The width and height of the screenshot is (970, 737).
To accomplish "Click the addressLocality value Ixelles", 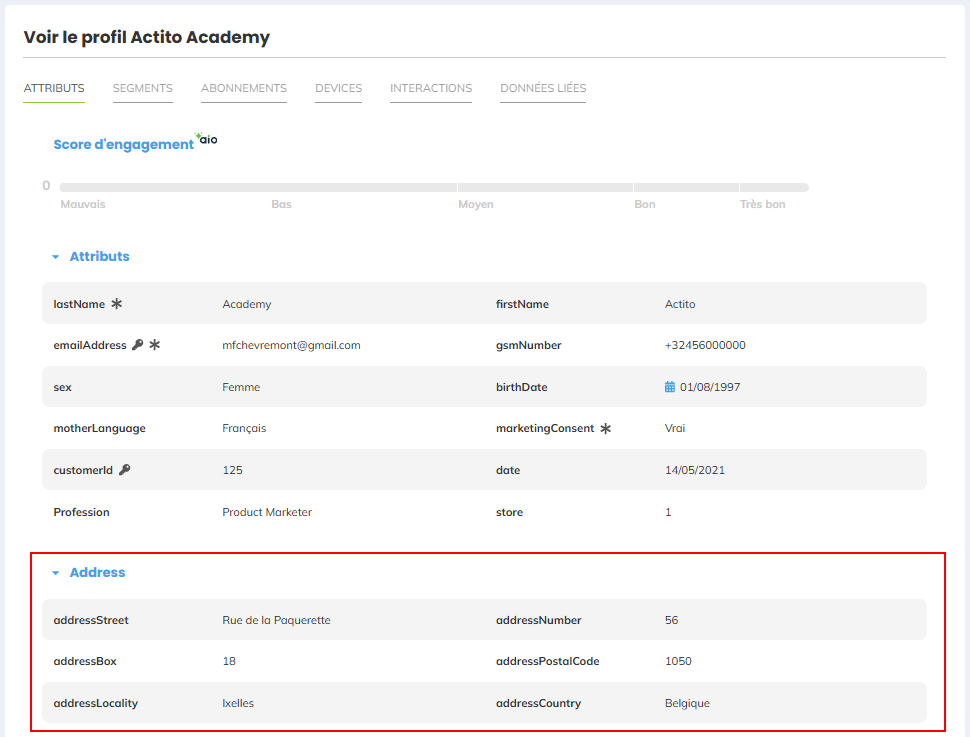I will (238, 703).
